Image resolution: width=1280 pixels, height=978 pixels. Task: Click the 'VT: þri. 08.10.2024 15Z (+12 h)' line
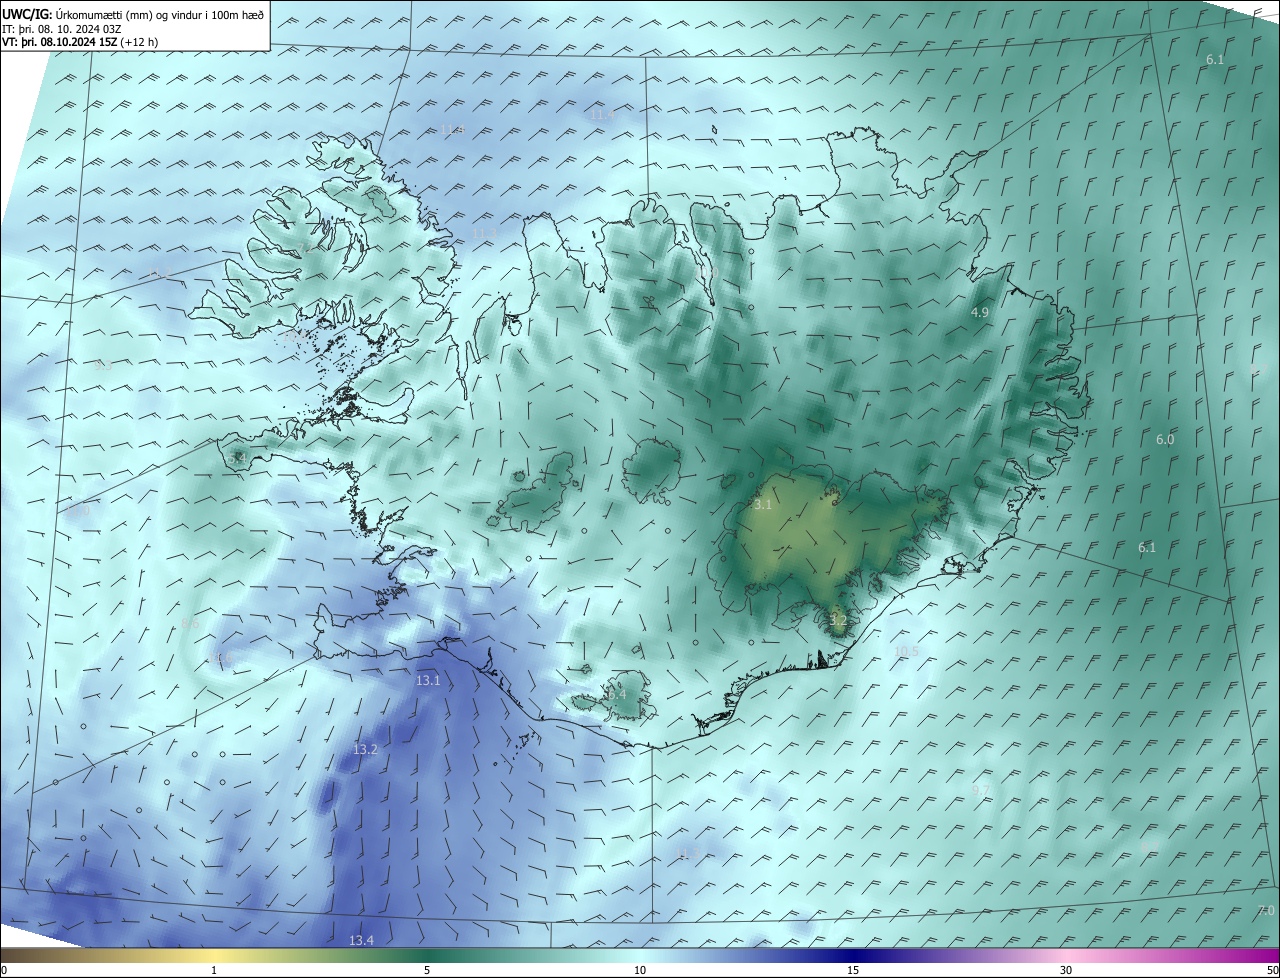80,42
